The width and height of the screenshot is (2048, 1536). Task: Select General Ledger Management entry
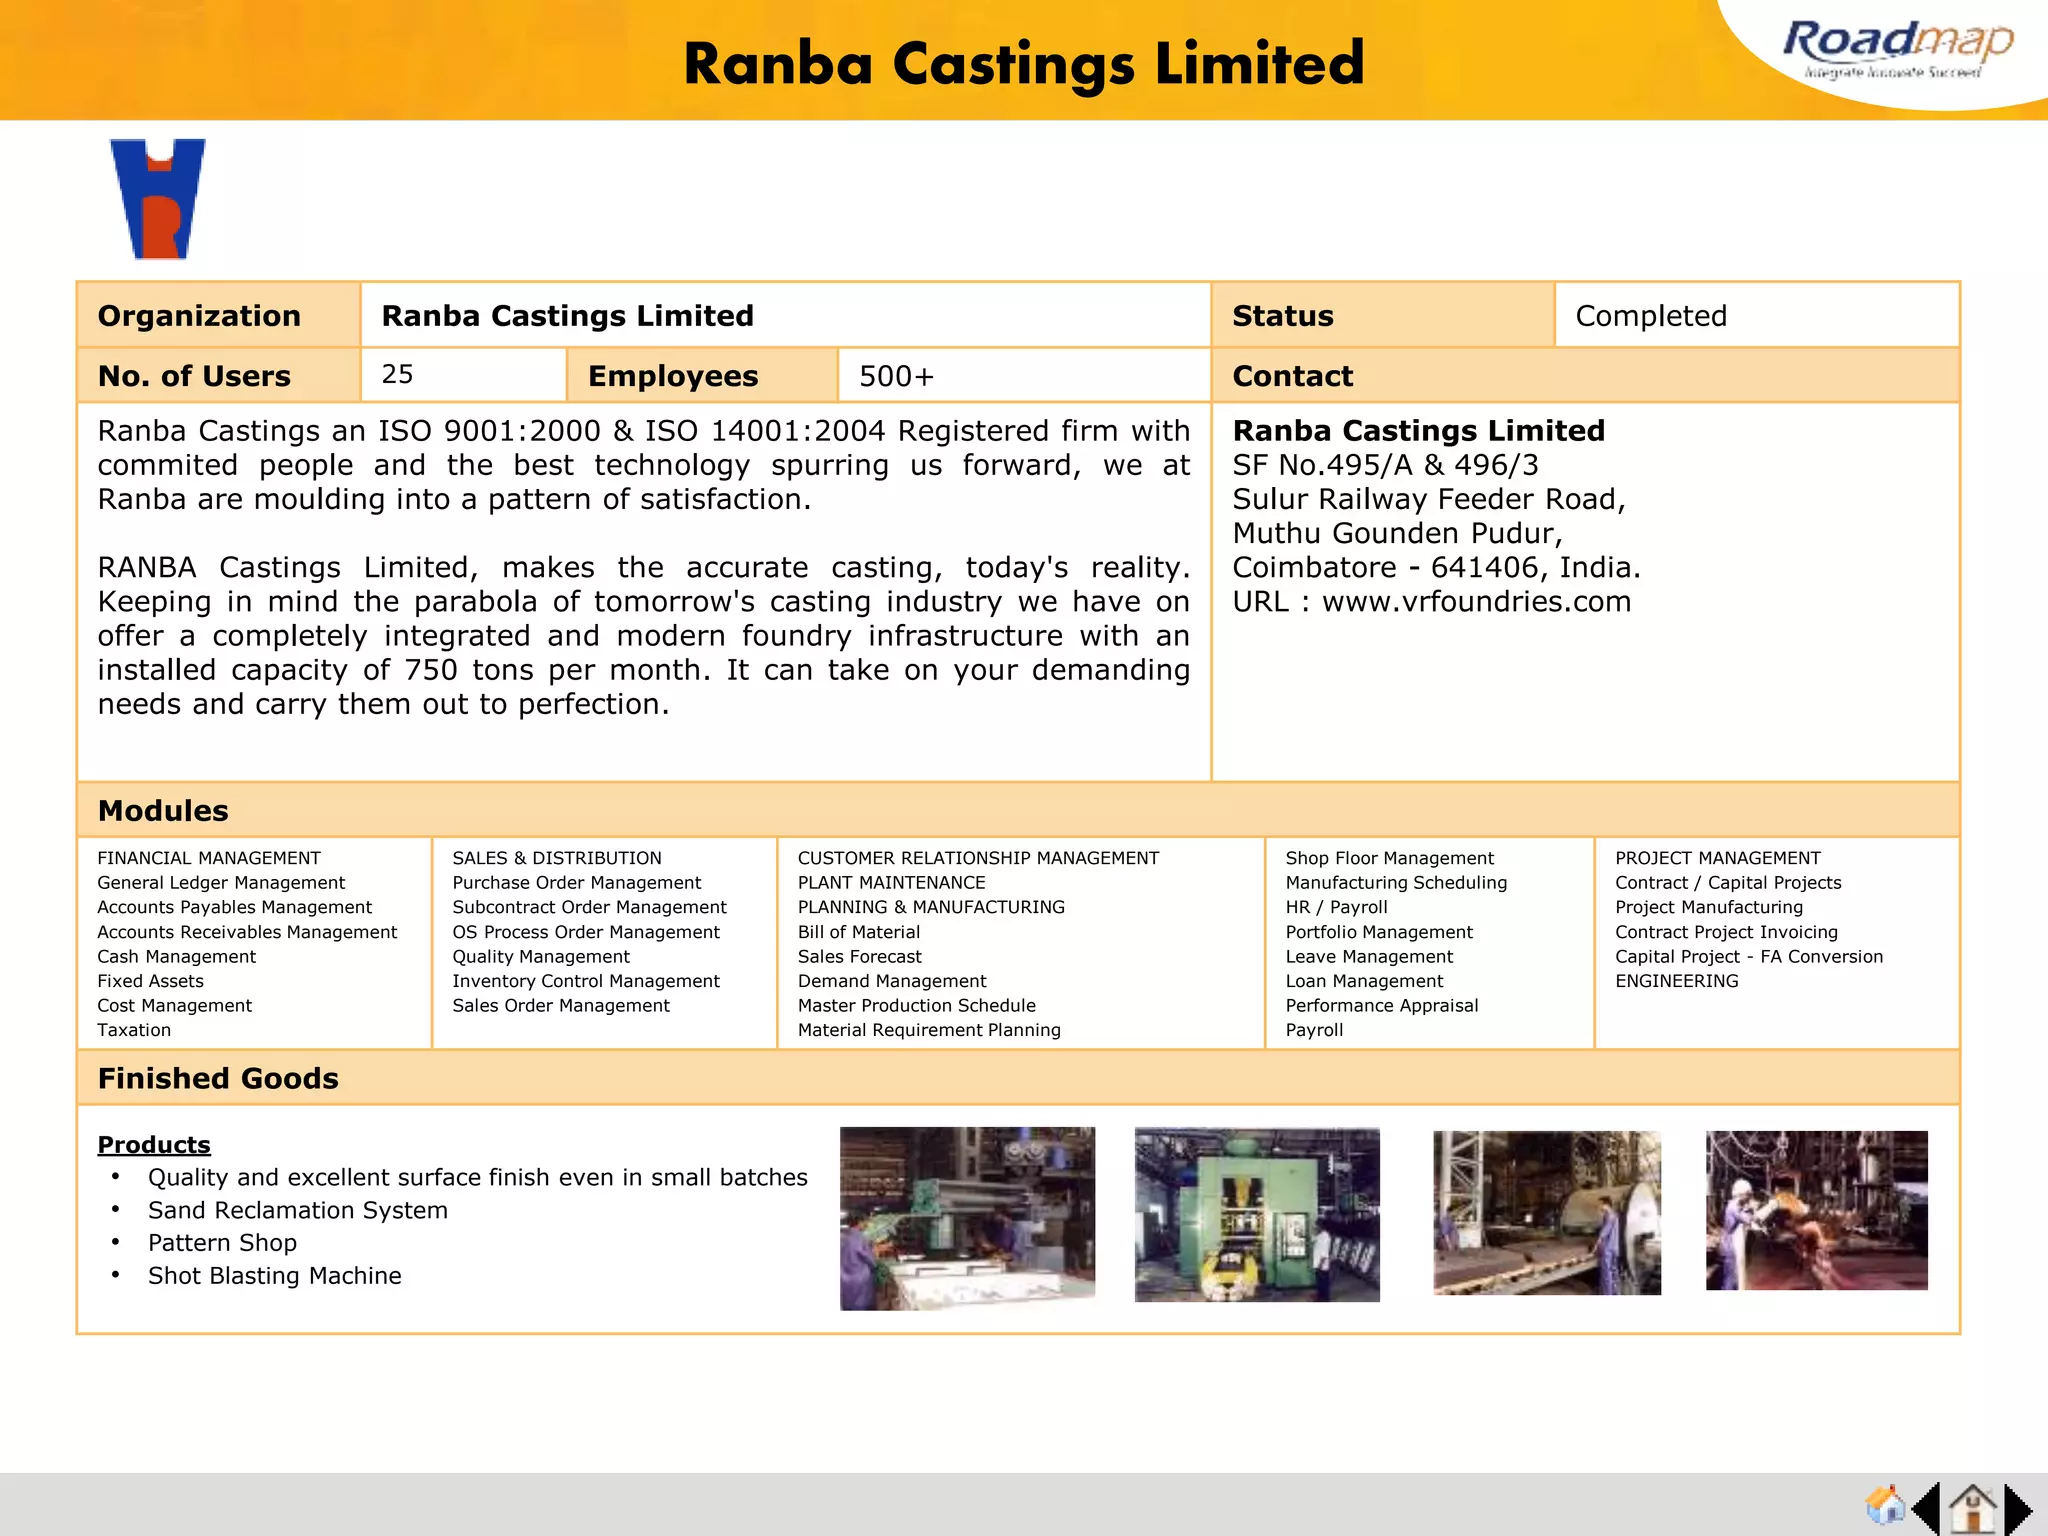(x=221, y=883)
